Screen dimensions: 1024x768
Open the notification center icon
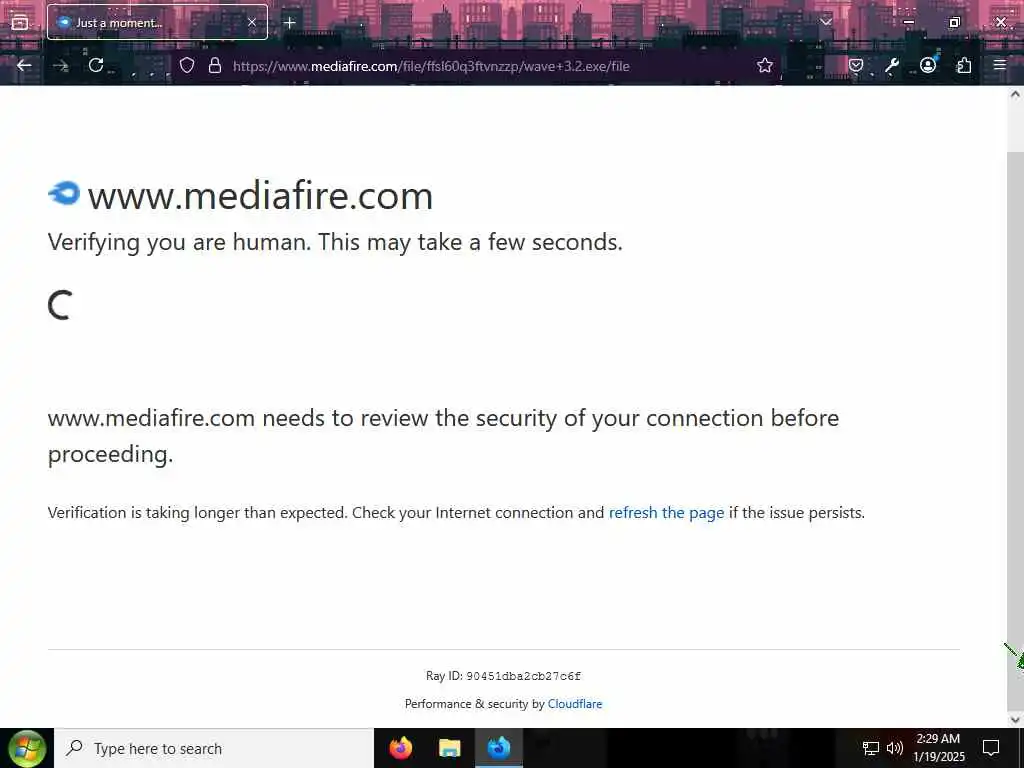tap(991, 748)
